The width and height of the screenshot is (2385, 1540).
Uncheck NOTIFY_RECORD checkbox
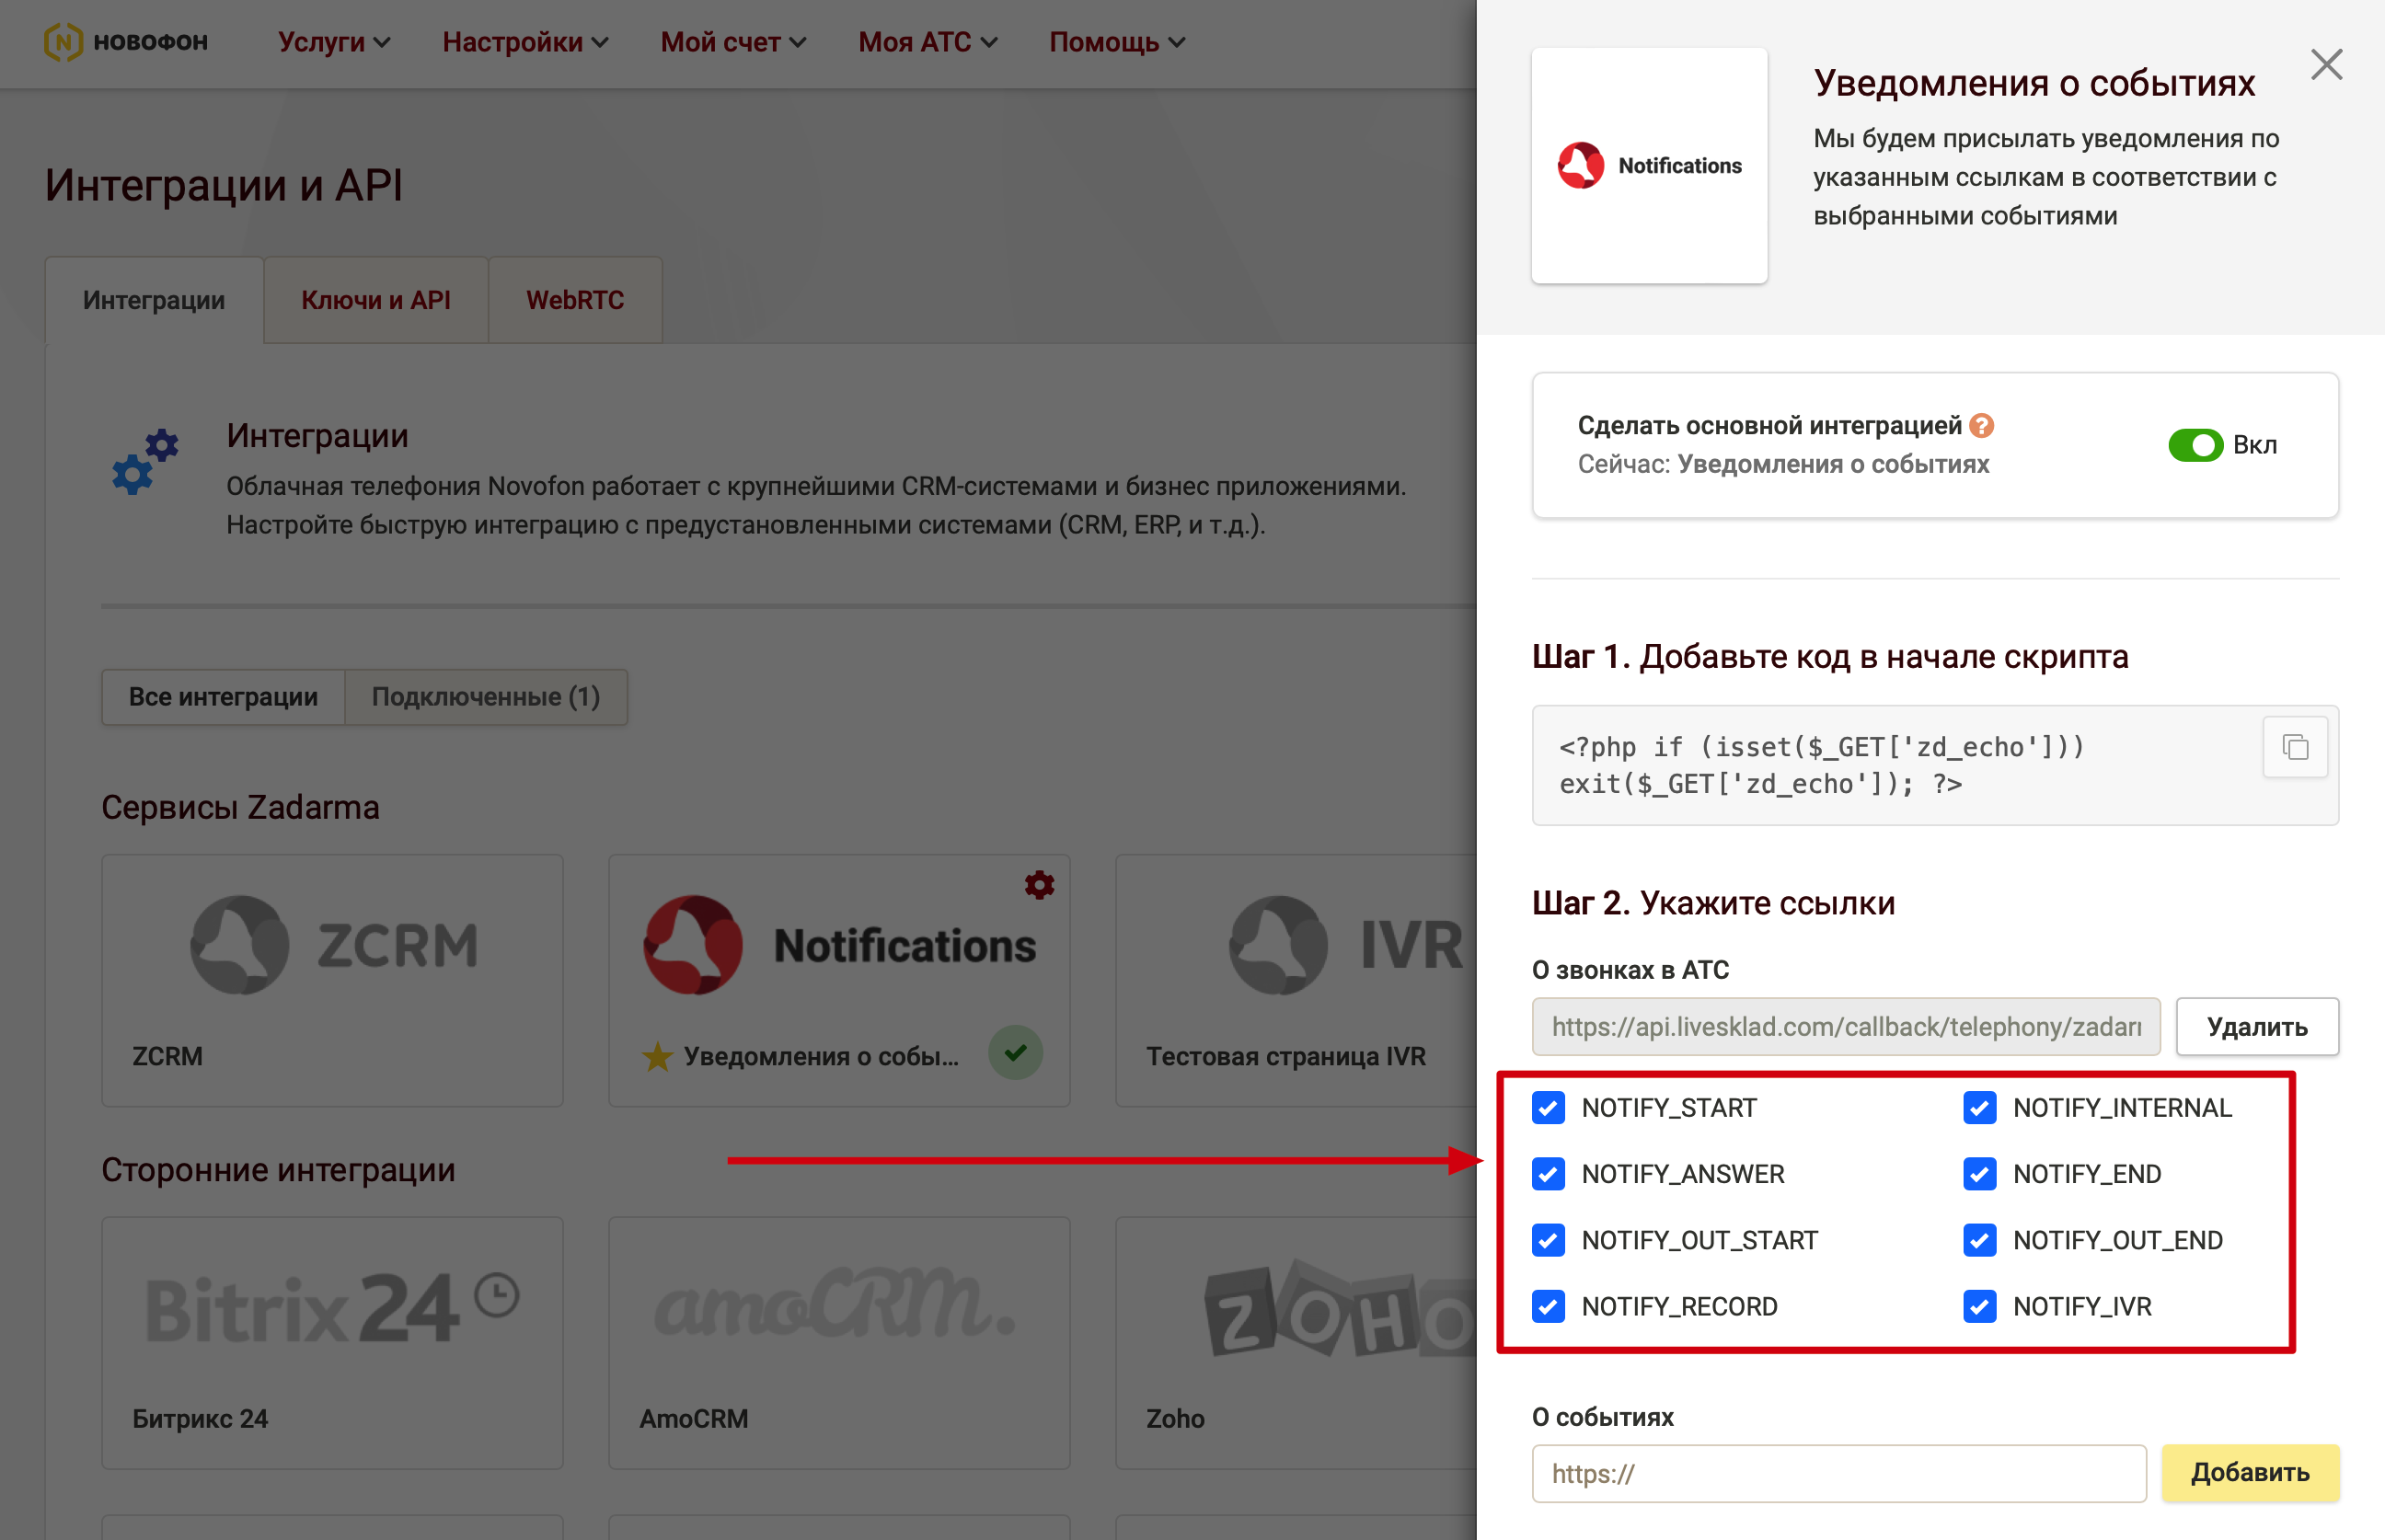click(x=1548, y=1306)
